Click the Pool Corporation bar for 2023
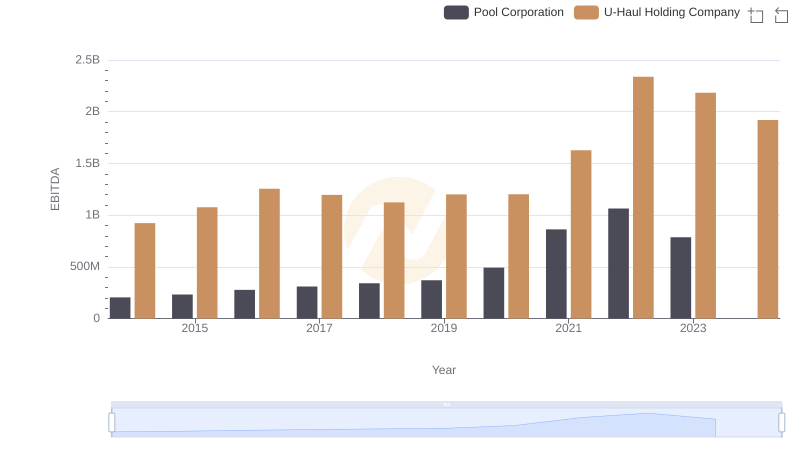 (681, 278)
